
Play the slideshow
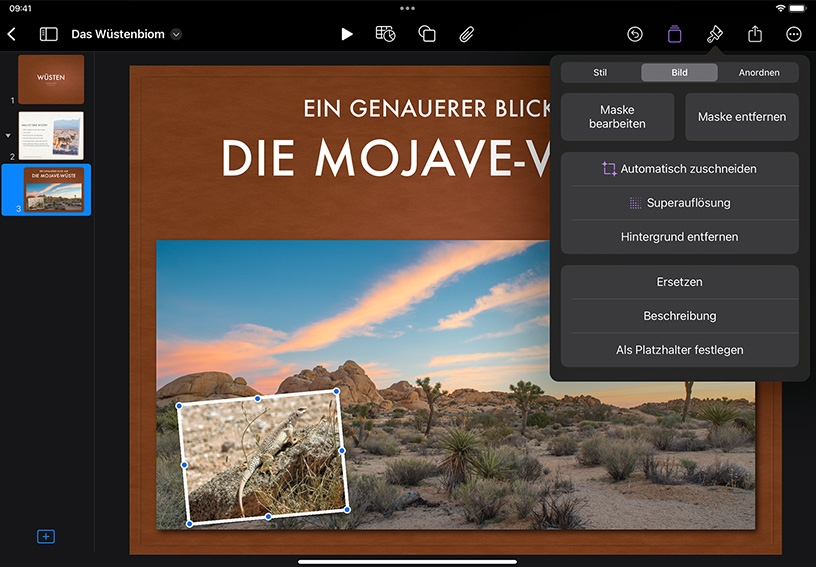tap(347, 34)
